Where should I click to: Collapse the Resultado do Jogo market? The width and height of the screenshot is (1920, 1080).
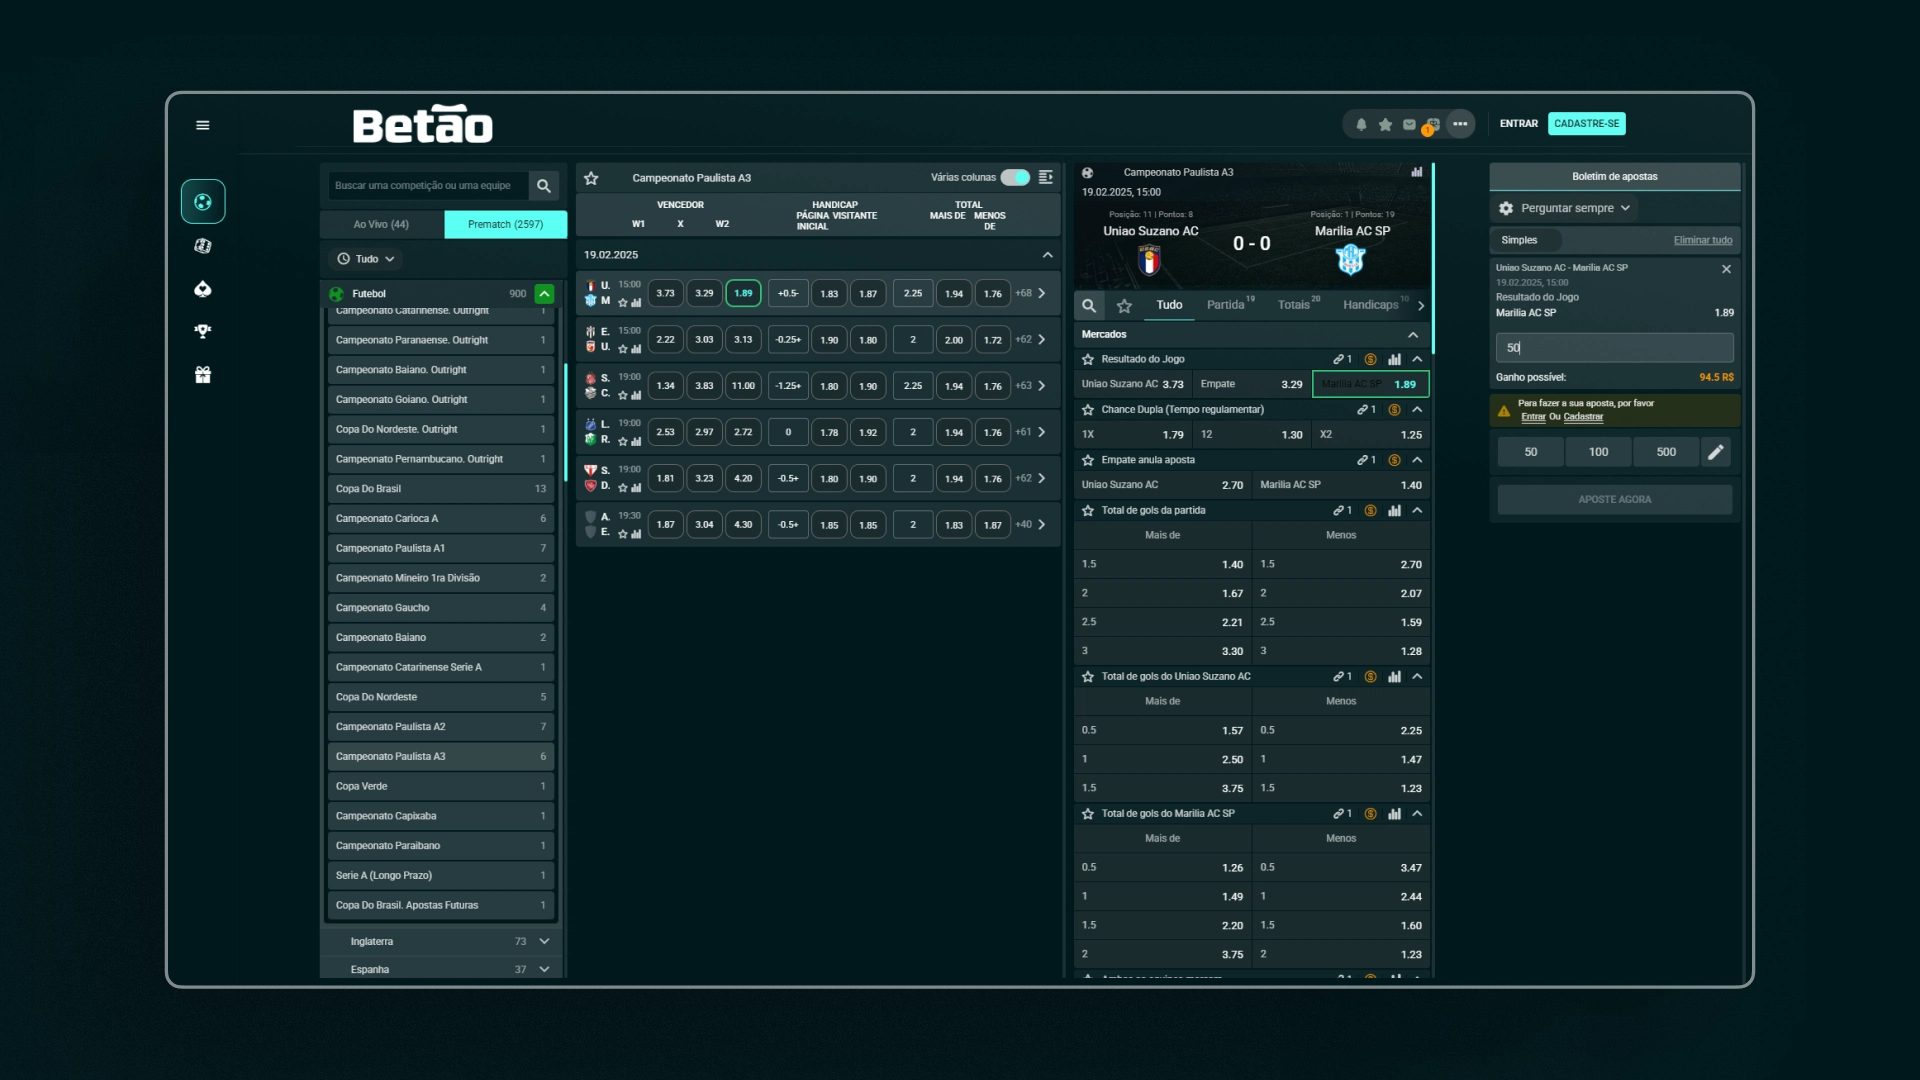click(x=1417, y=359)
